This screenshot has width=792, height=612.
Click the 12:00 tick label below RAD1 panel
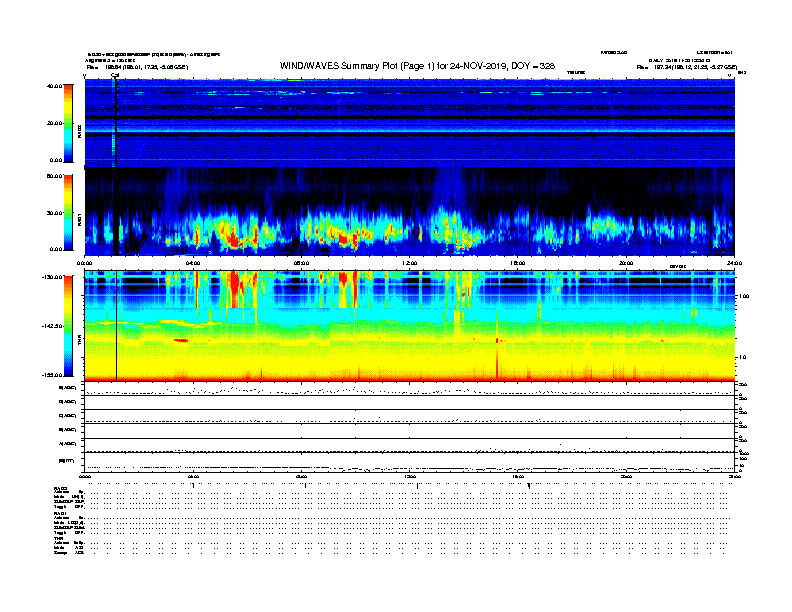pos(410,263)
